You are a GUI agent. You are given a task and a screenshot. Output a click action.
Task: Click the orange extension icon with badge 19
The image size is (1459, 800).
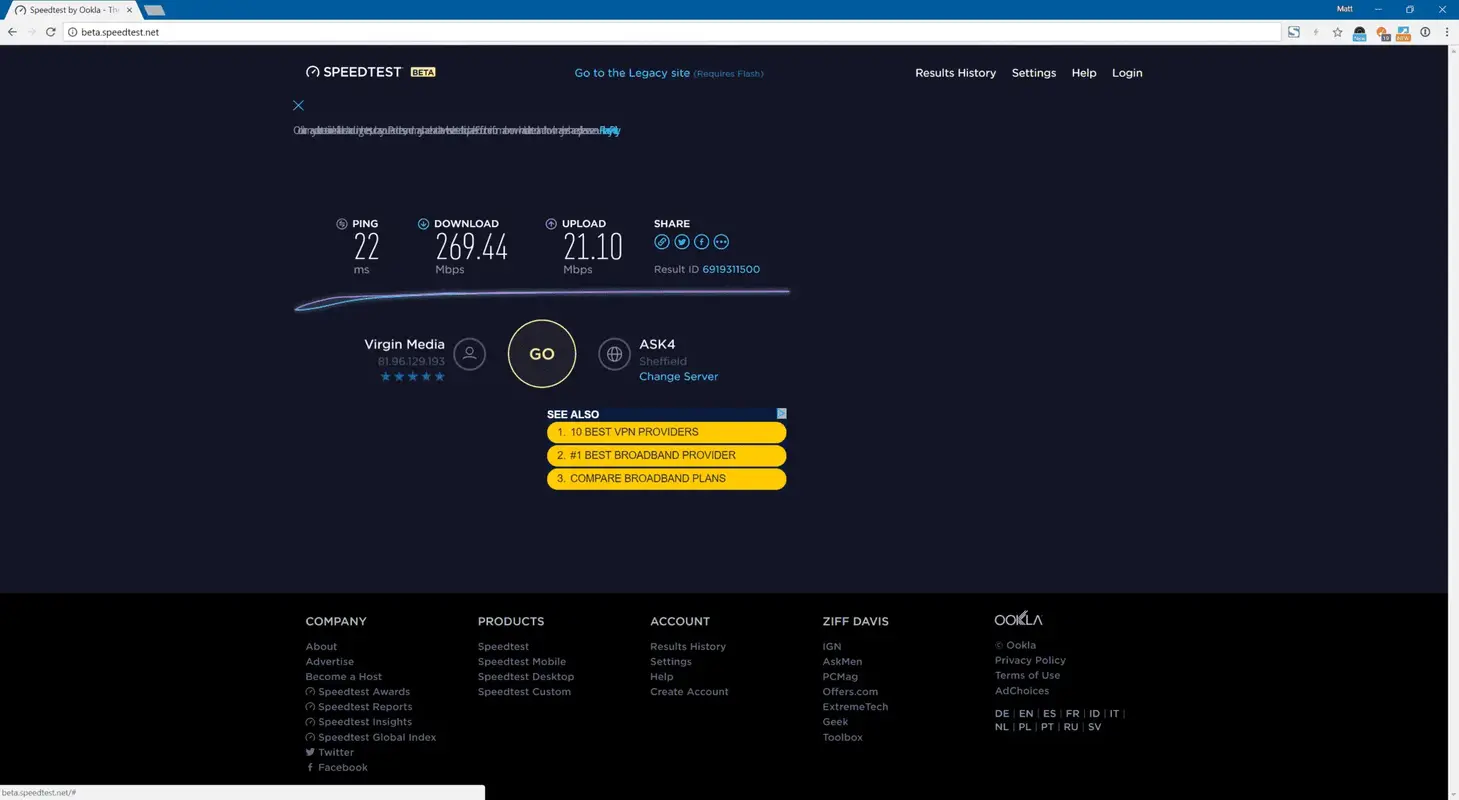1382,33
